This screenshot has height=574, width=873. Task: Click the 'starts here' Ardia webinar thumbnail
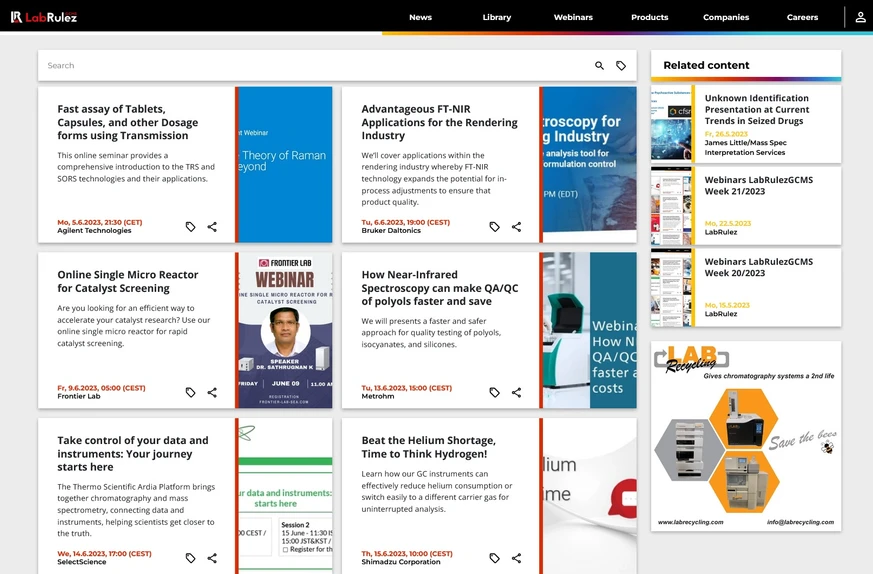point(285,495)
